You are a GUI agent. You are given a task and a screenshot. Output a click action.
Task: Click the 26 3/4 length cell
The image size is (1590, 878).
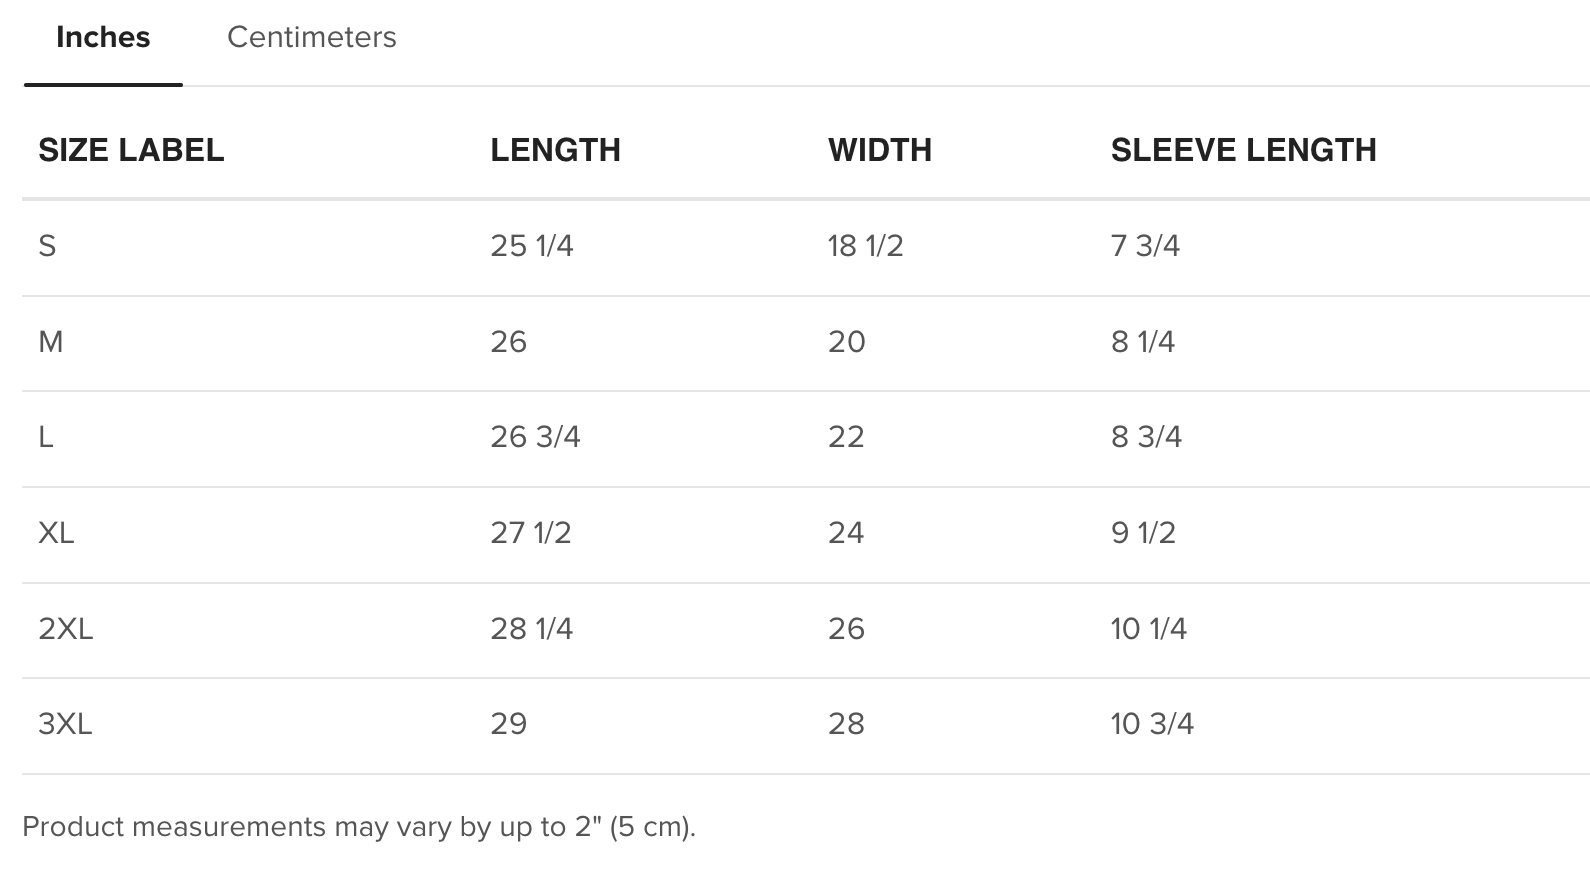535,437
